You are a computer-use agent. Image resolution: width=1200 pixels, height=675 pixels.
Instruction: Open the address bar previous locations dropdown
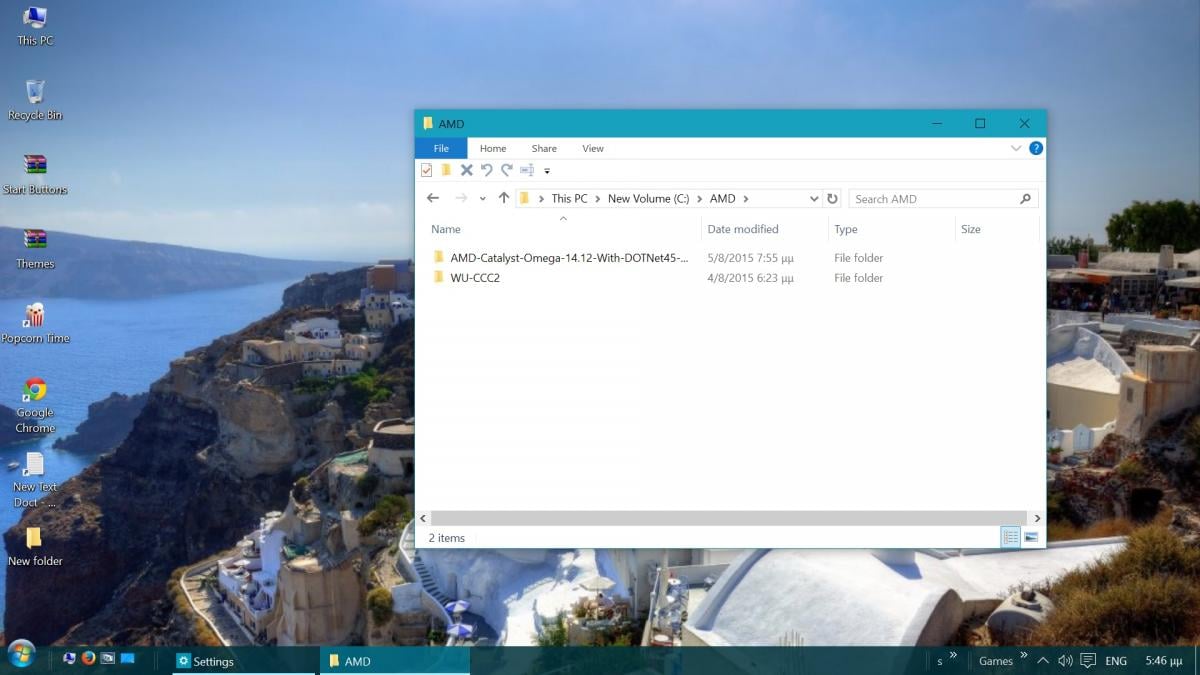pyautogui.click(x=814, y=199)
